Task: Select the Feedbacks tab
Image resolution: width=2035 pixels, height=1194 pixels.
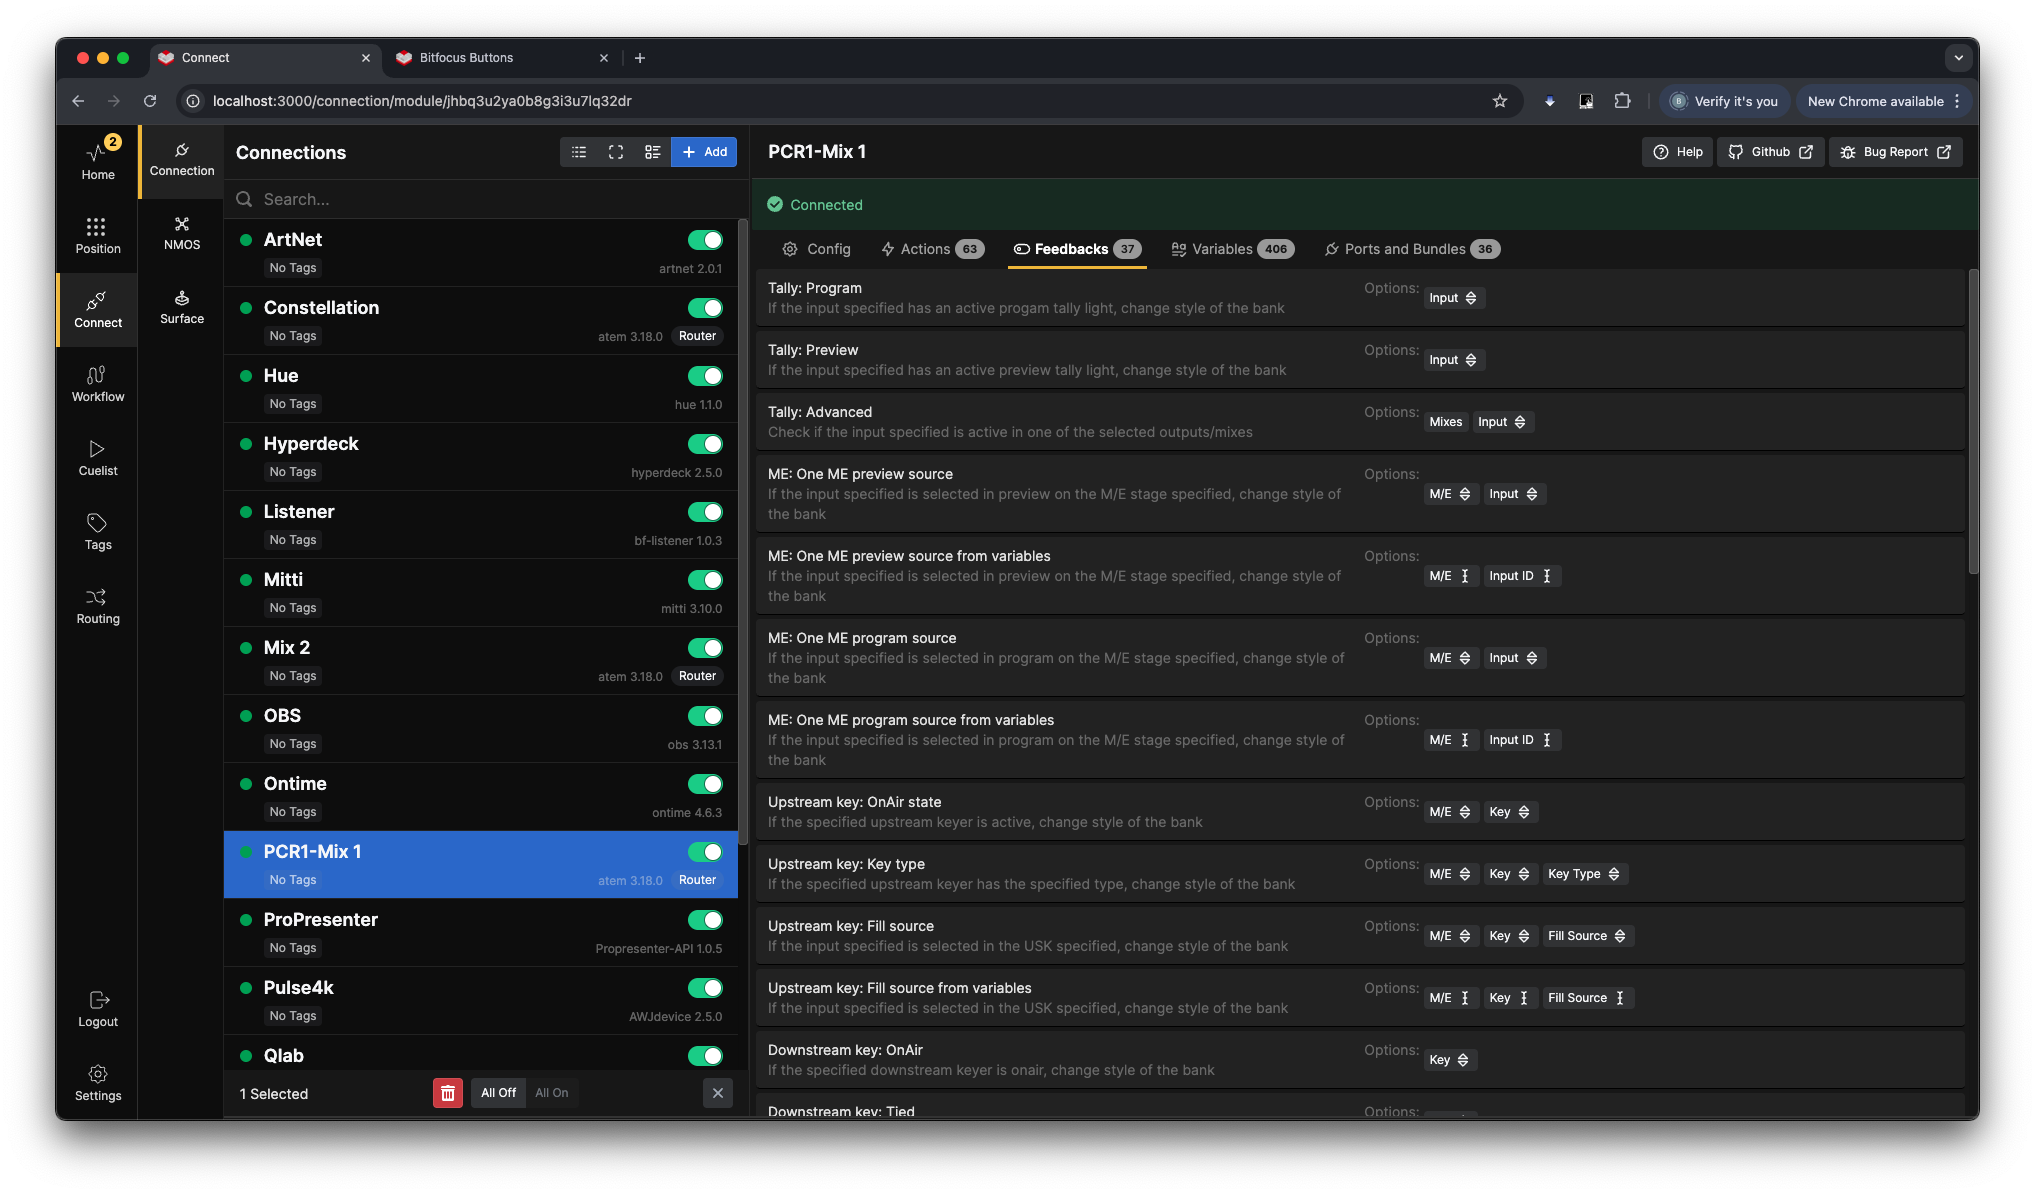Action: point(1077,249)
